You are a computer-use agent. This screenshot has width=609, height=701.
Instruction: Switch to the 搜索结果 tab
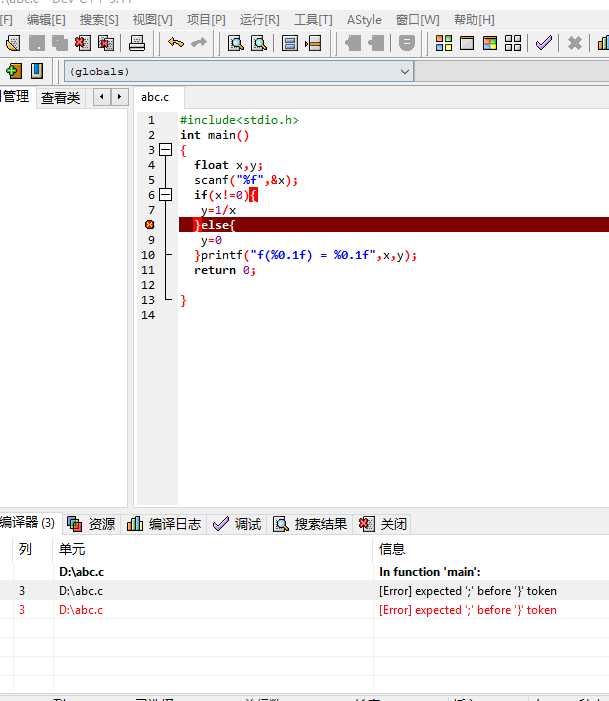point(310,524)
